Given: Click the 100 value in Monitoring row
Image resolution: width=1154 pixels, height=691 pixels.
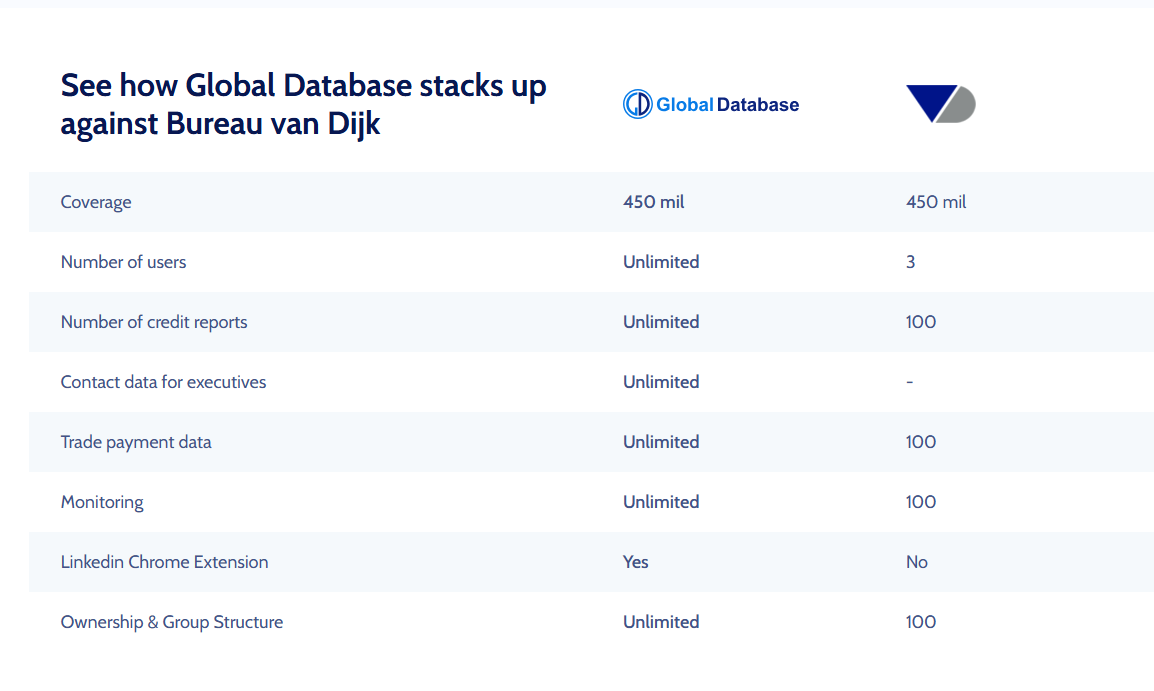Looking at the screenshot, I should [921, 502].
